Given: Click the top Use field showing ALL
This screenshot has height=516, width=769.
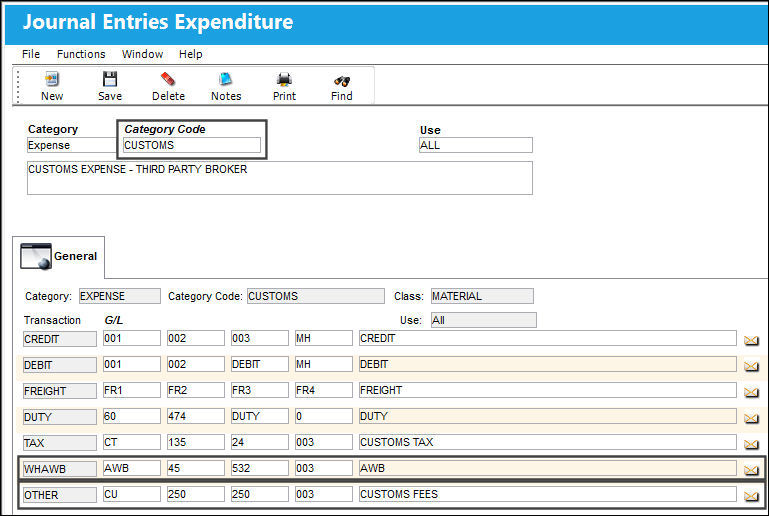Looking at the screenshot, I should tap(476, 145).
